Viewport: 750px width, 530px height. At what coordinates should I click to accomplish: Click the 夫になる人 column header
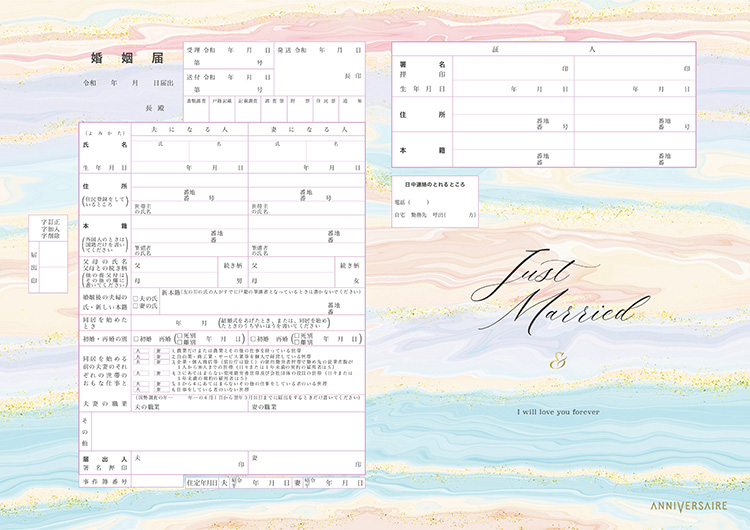click(x=190, y=130)
